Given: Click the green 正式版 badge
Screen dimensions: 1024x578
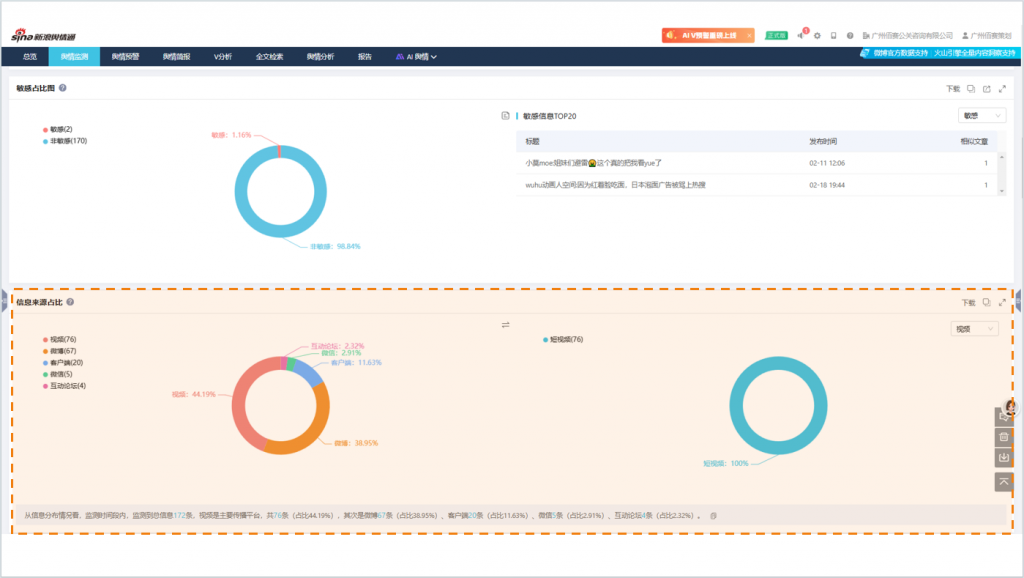Looking at the screenshot, I should 776,35.
